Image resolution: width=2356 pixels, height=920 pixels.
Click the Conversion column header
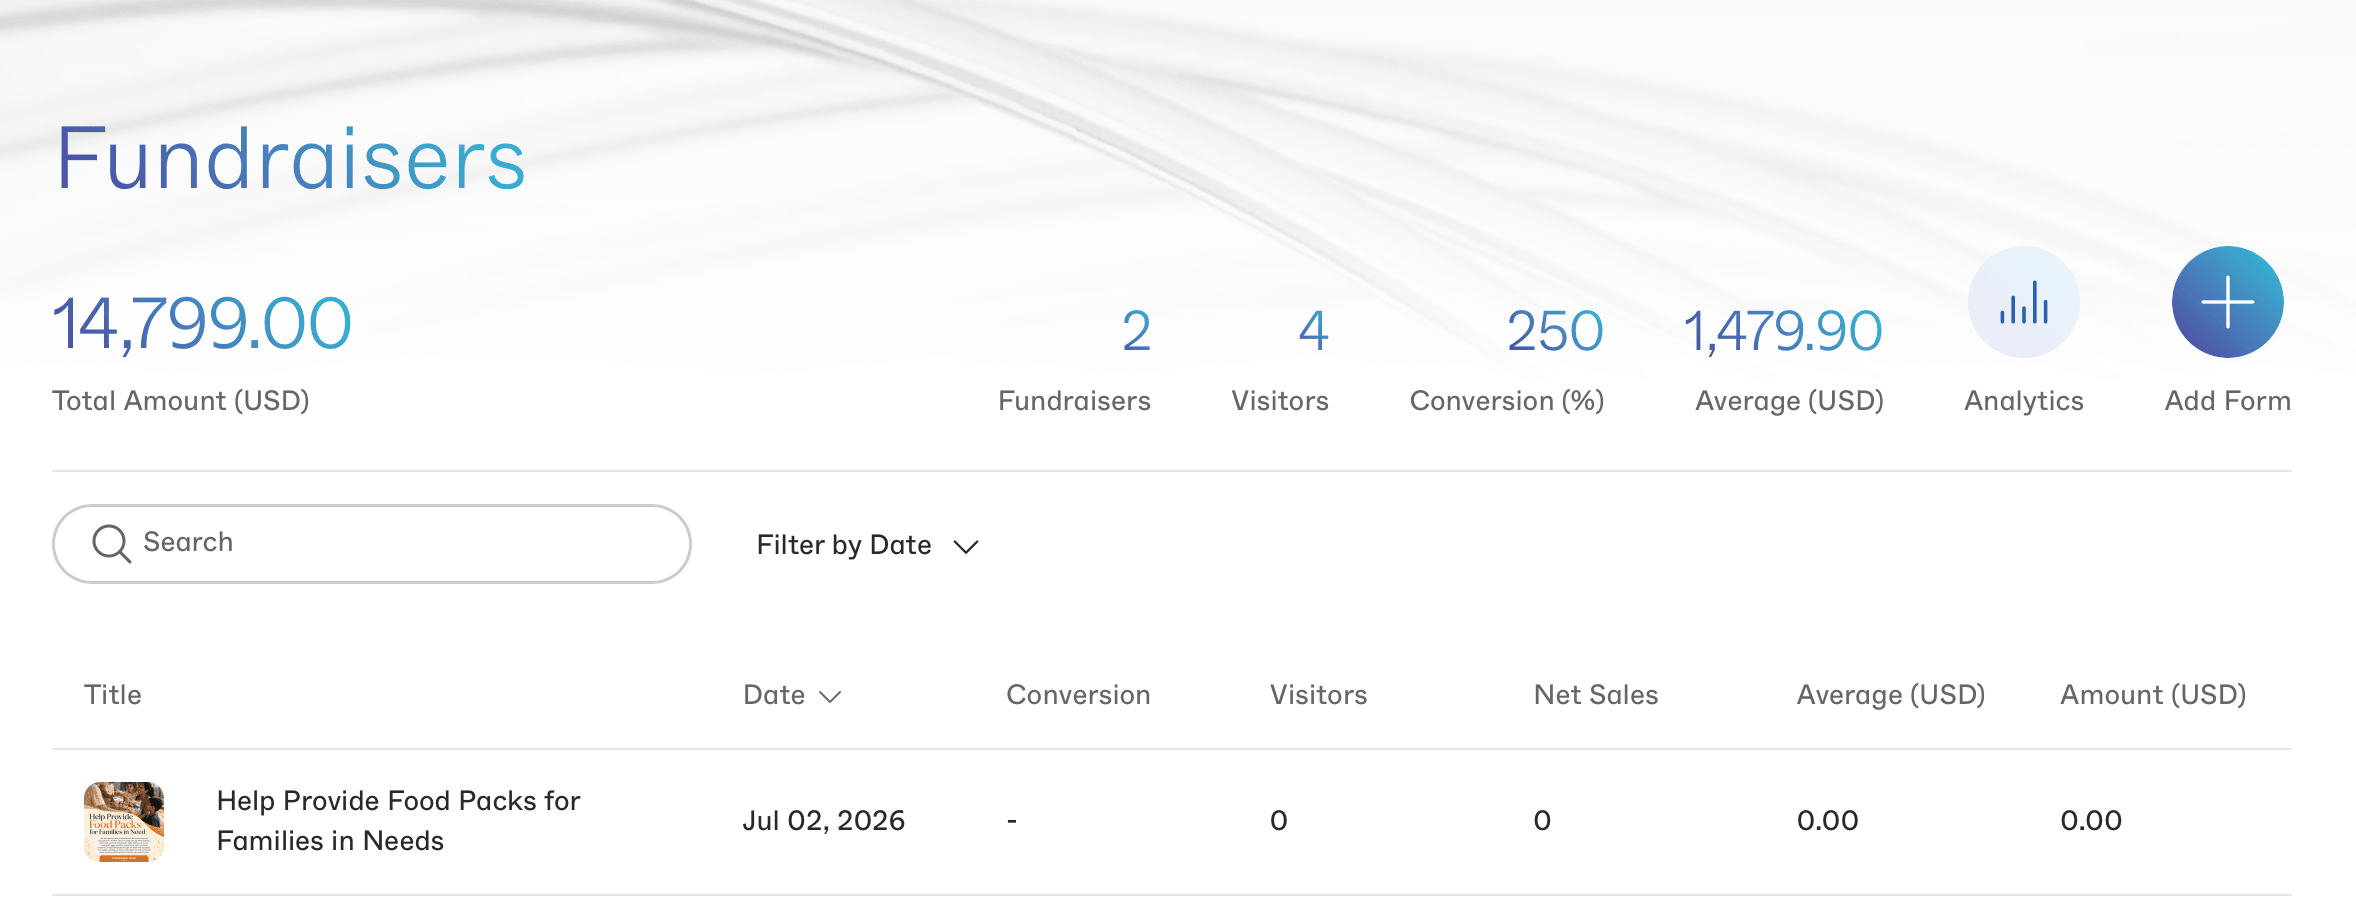[1078, 695]
